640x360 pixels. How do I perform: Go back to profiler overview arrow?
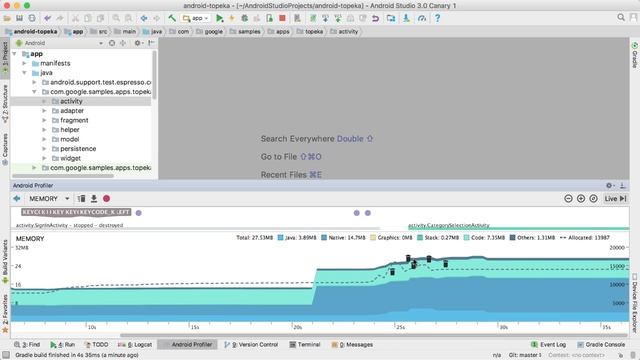point(17,198)
